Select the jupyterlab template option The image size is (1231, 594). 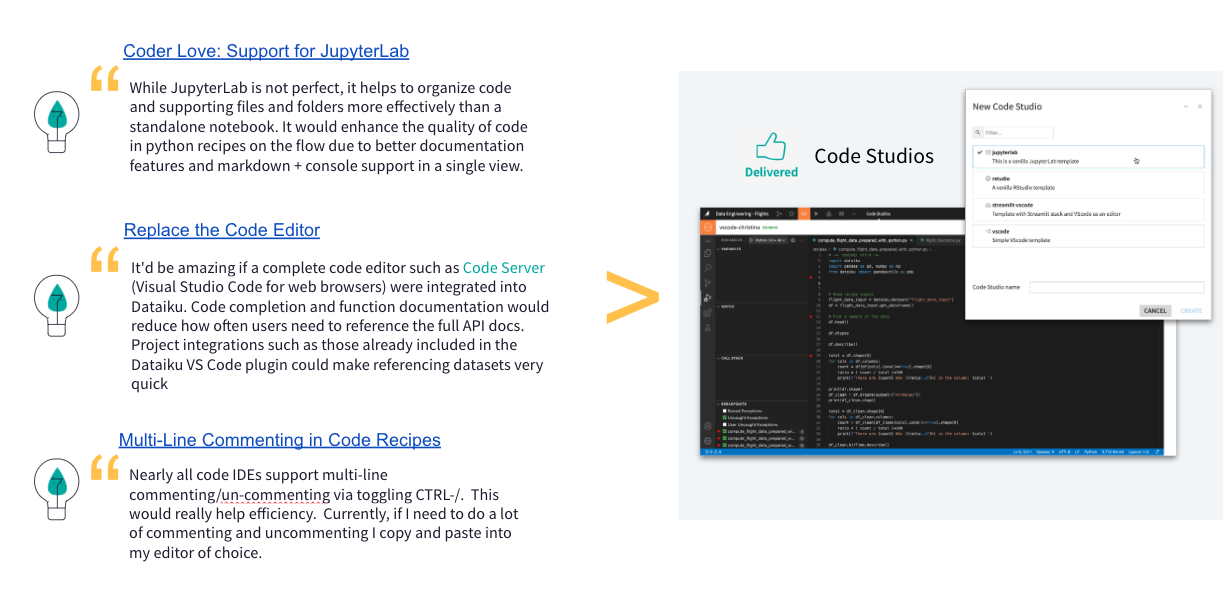(x=1088, y=156)
